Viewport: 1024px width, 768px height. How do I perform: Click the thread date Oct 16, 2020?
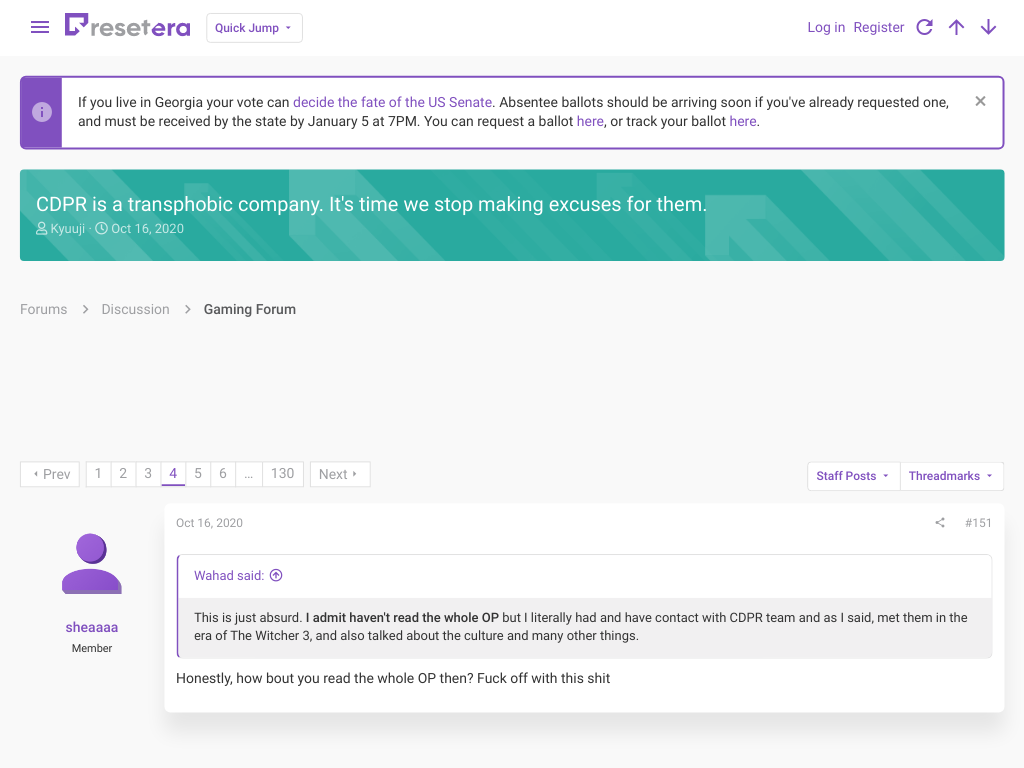tap(147, 229)
